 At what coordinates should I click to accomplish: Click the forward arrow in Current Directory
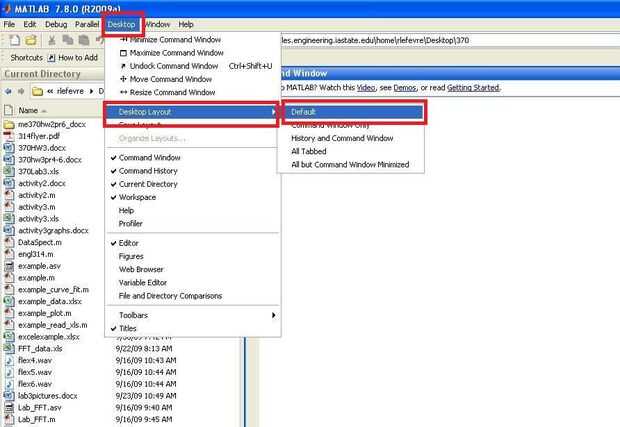point(21,91)
